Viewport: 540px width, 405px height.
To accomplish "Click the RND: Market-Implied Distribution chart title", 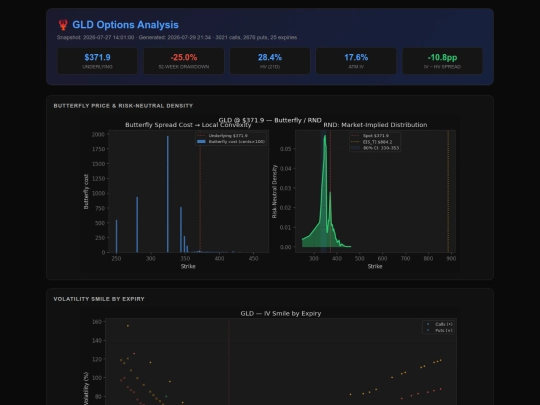I will point(375,125).
